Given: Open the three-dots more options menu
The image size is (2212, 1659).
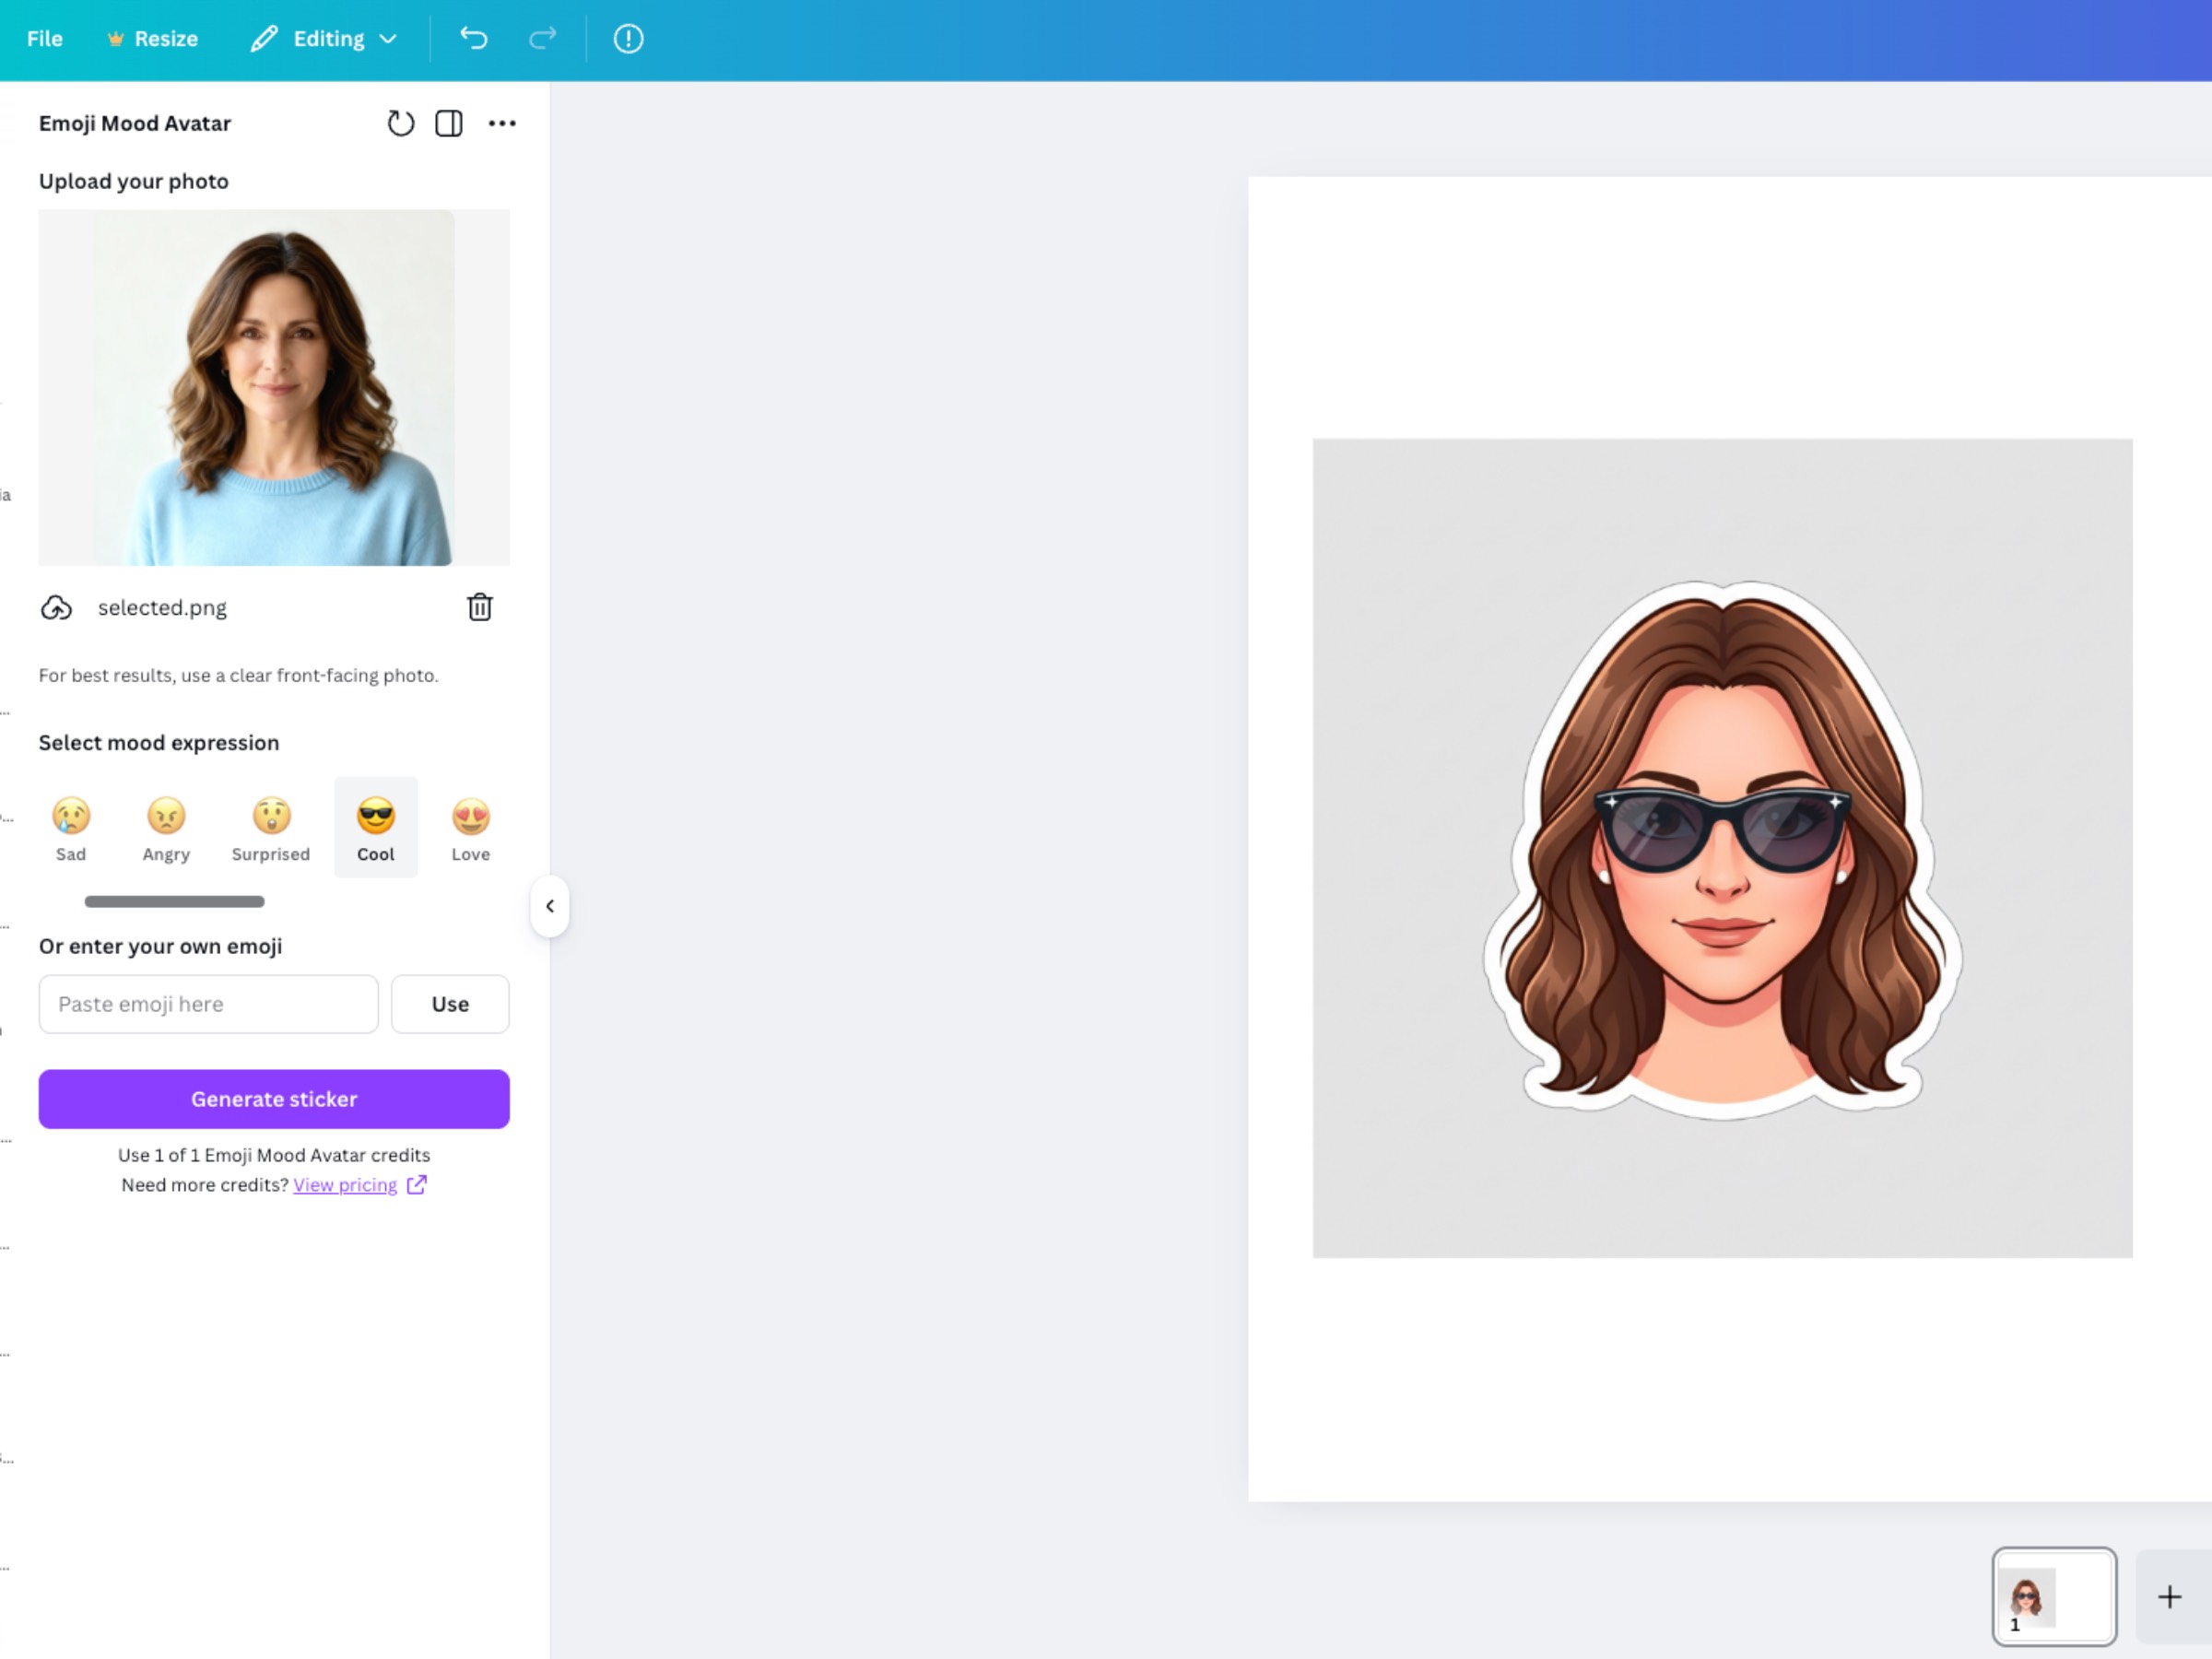Looking at the screenshot, I should [x=502, y=123].
